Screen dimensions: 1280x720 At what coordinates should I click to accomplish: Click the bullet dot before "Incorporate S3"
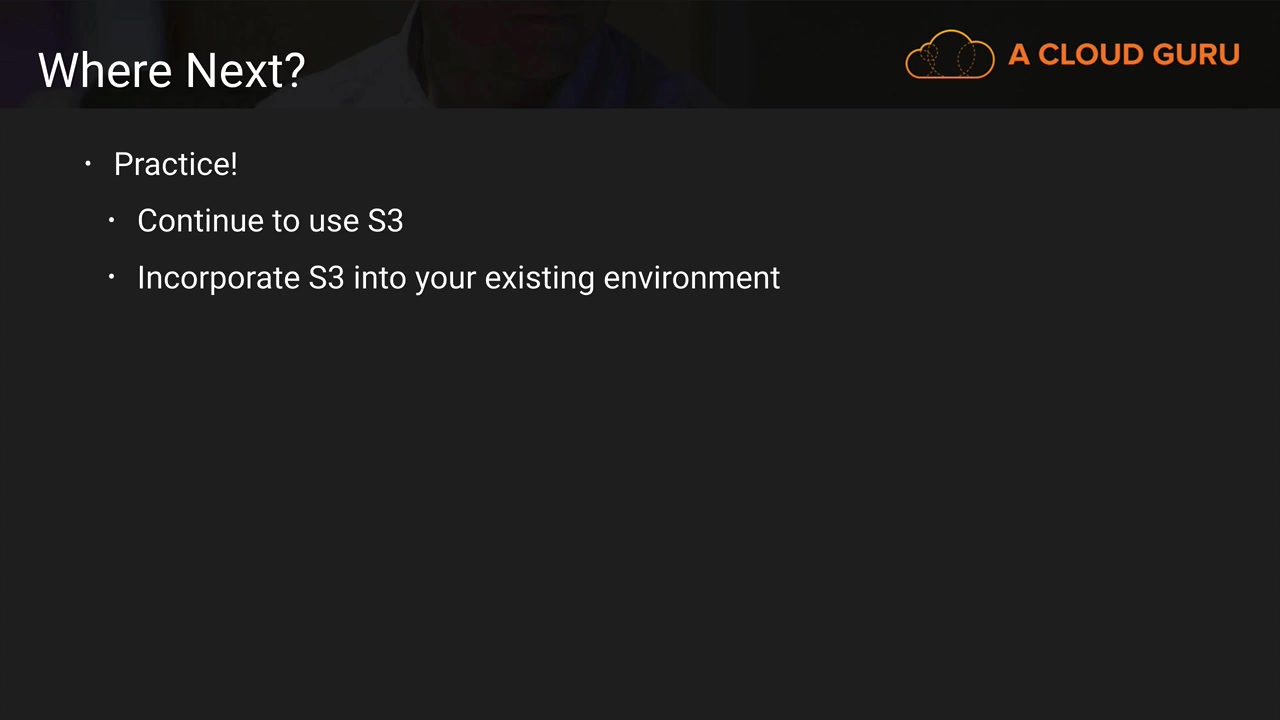[112, 277]
